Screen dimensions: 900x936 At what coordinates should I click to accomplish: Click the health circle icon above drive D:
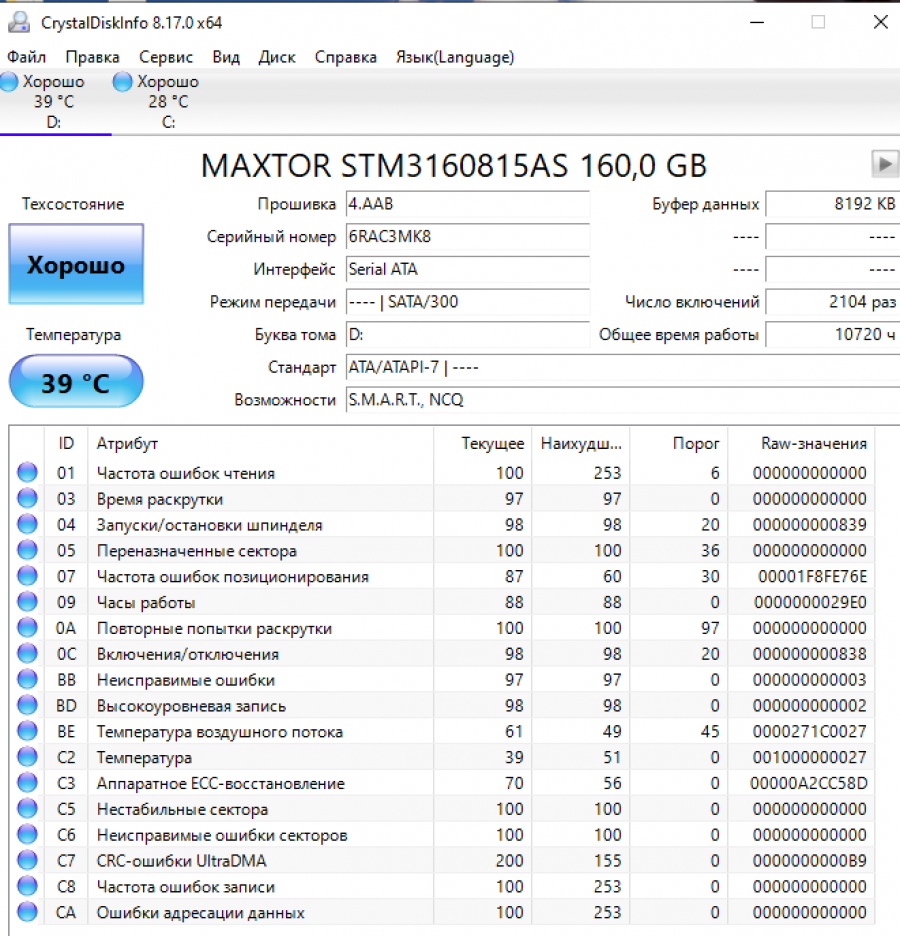click(10, 82)
